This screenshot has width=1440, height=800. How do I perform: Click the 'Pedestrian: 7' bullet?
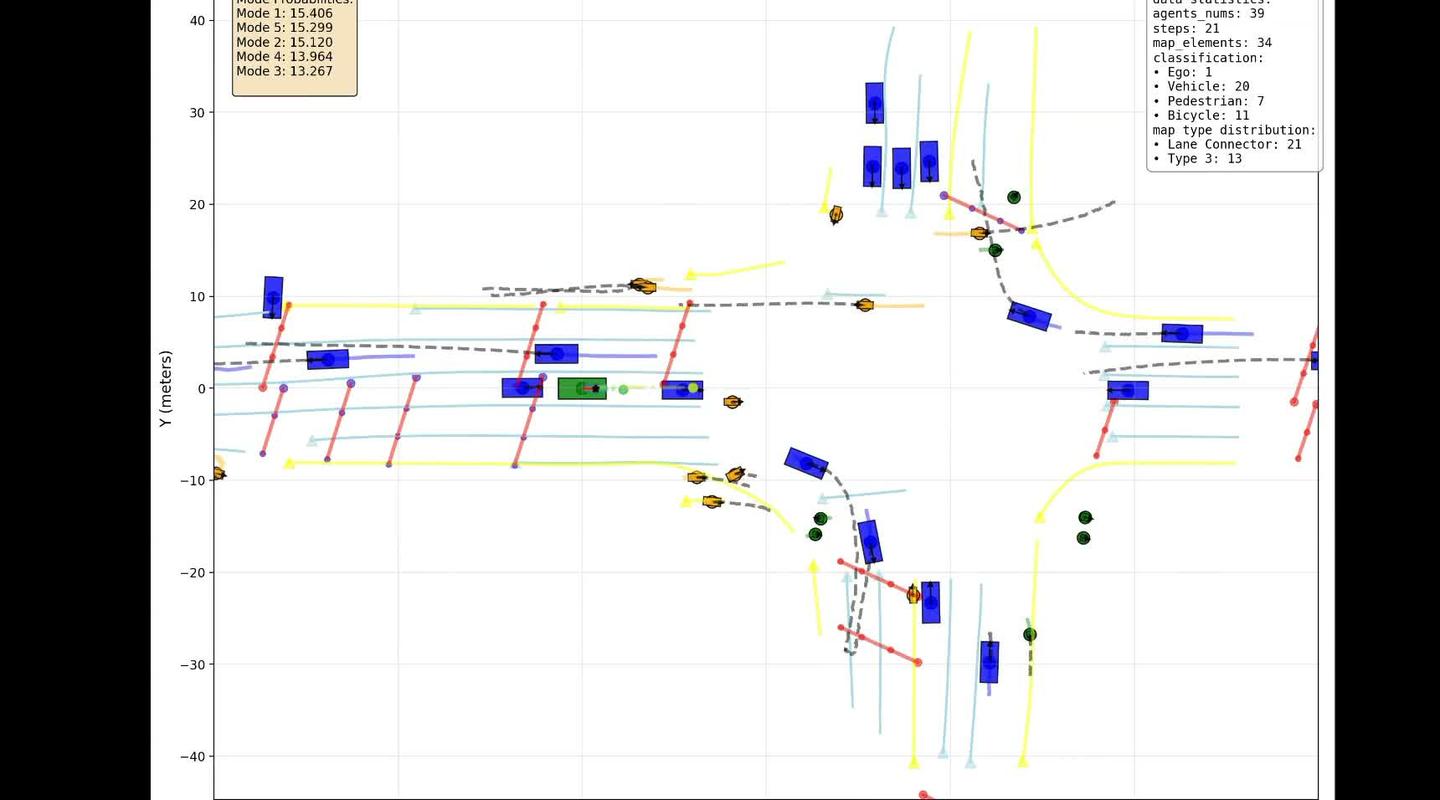tap(1208, 101)
